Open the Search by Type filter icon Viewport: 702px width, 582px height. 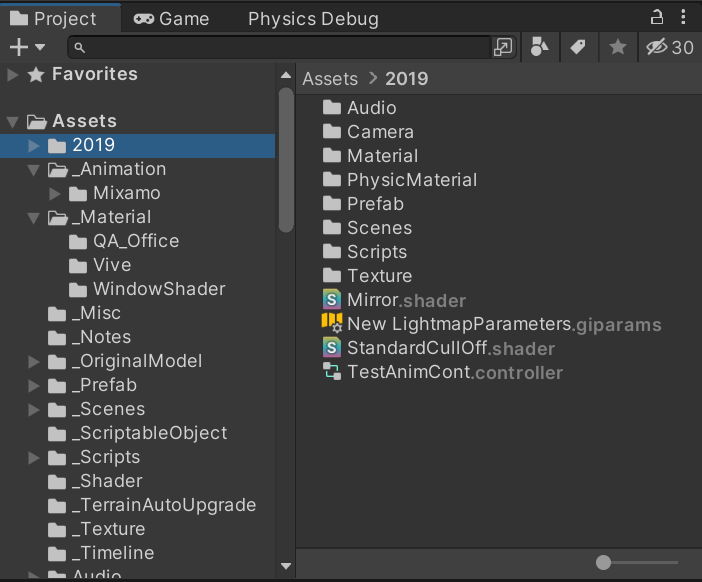pyautogui.click(x=539, y=47)
